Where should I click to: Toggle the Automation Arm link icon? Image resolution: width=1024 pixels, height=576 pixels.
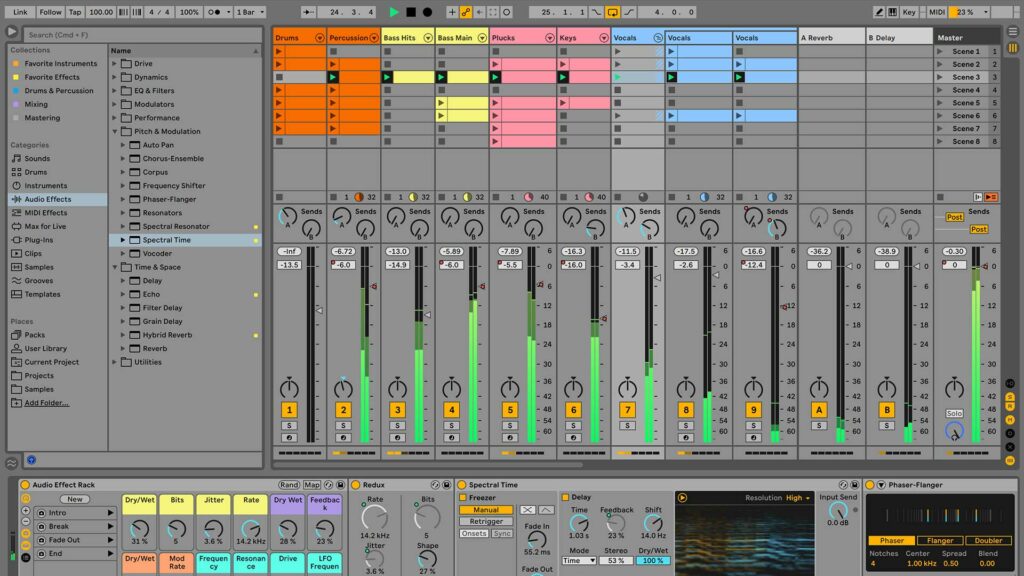pyautogui.click(x=466, y=12)
